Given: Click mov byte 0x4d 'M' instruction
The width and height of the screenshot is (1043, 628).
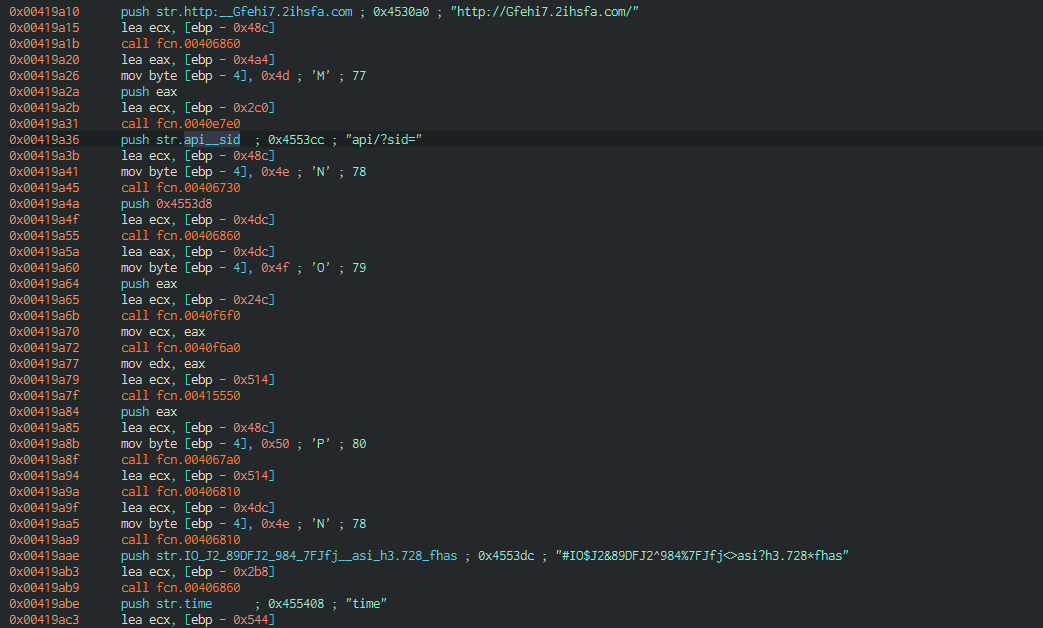Looking at the screenshot, I should tap(243, 75).
